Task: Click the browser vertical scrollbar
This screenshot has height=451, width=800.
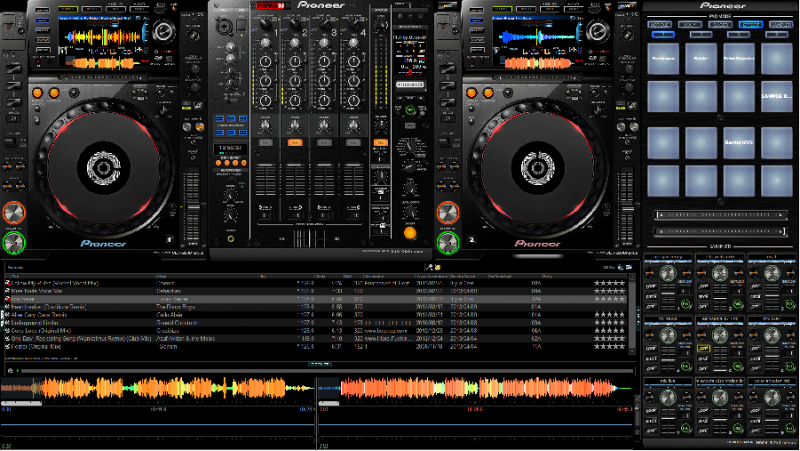Action: (632, 312)
